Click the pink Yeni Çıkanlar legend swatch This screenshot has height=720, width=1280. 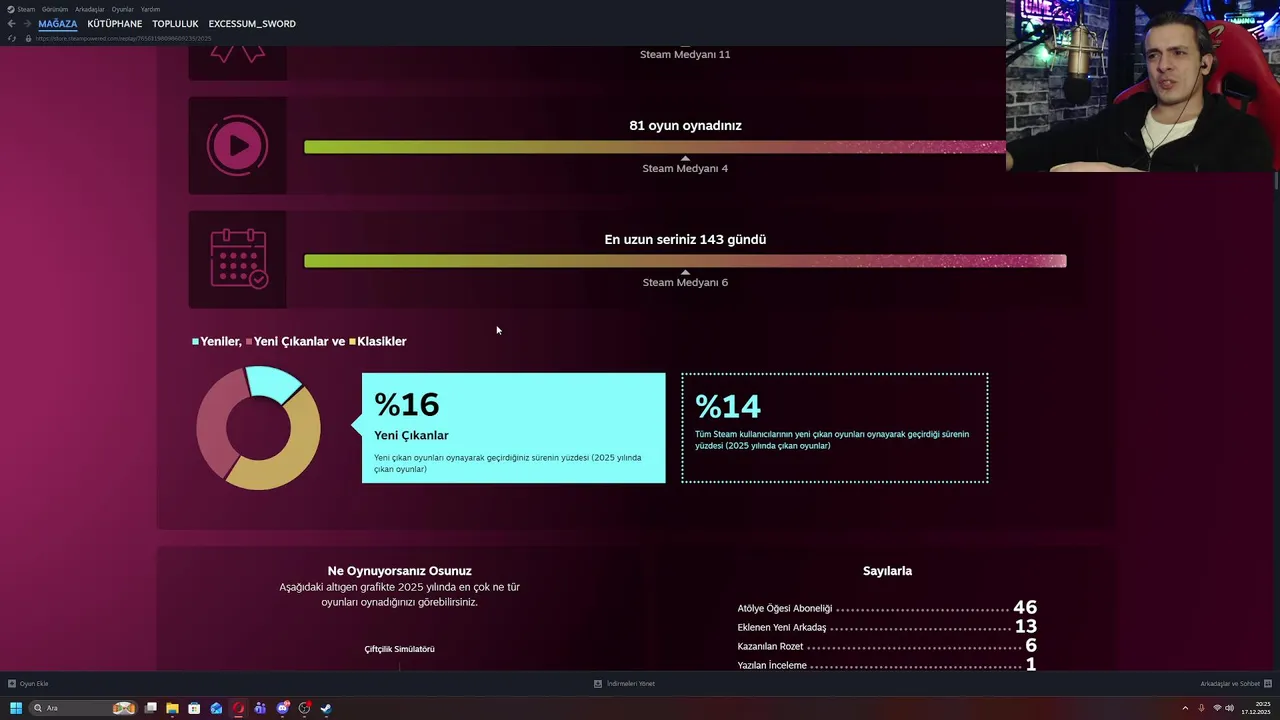coord(249,342)
